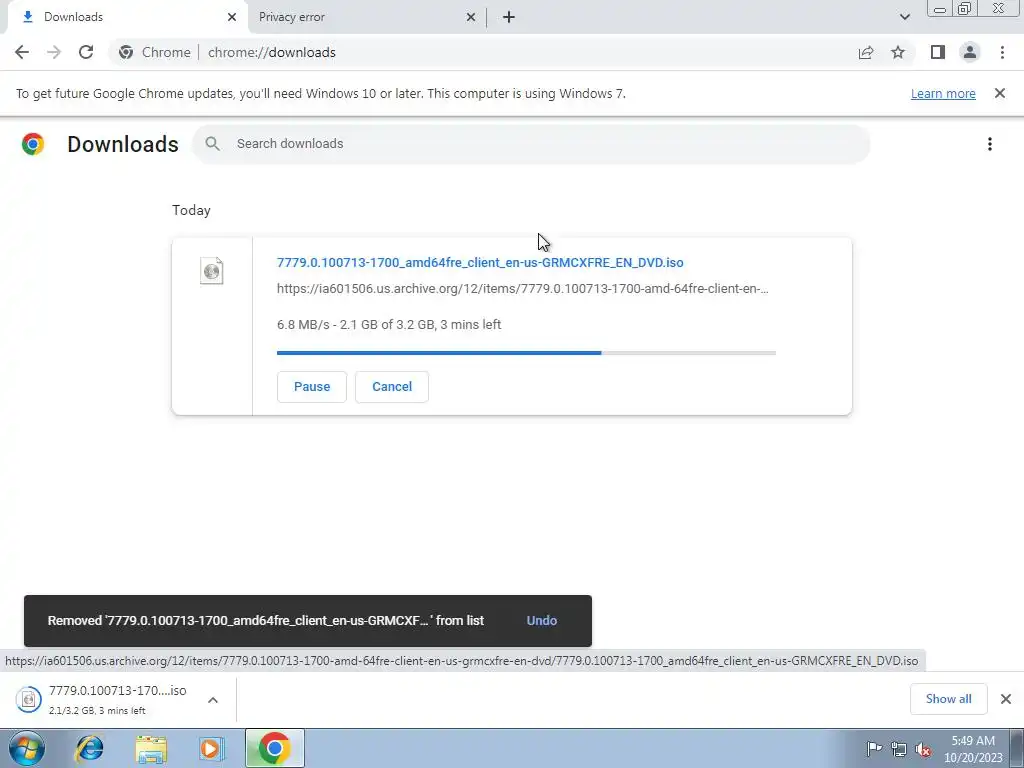1024x768 pixels.
Task: Click Show all downloads button
Action: 948,699
